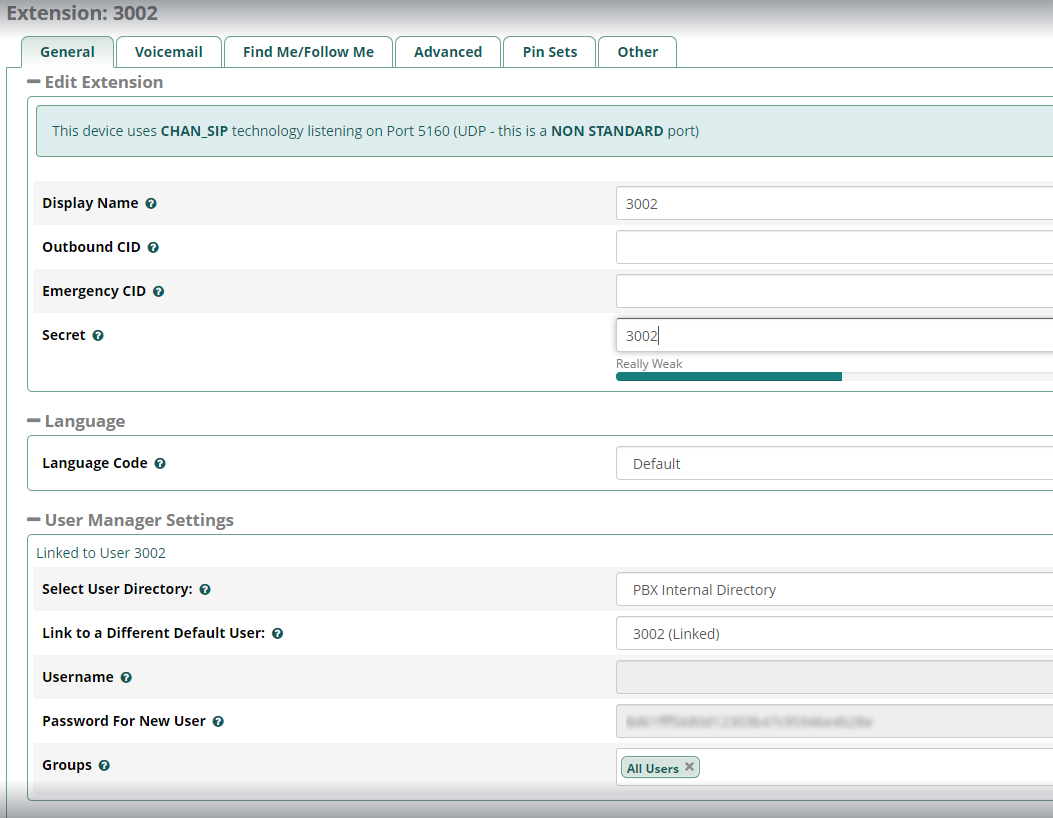
Task: Show help for Display Name field
Action: click(151, 203)
